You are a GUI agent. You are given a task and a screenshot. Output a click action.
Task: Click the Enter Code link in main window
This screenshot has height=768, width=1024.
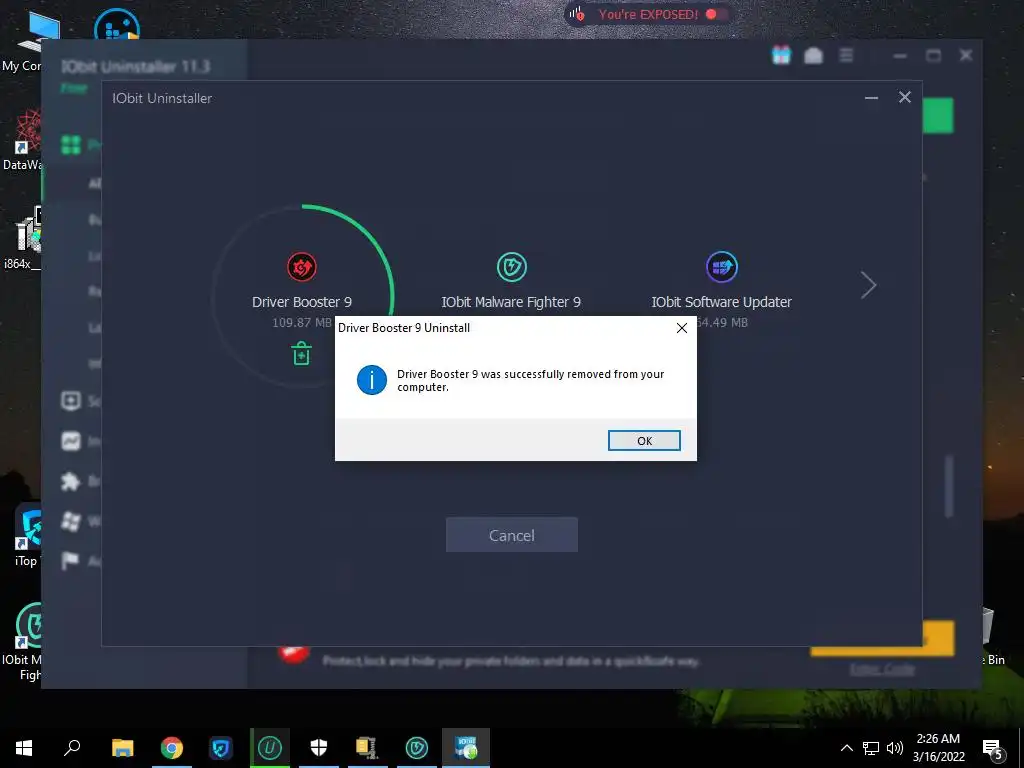point(882,669)
